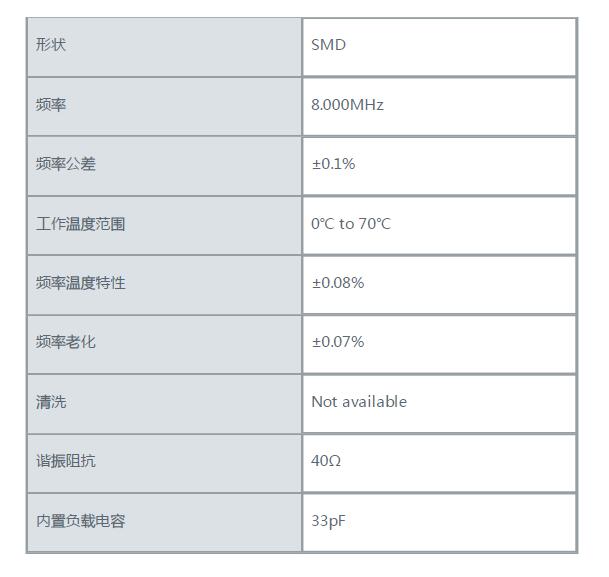Select the 40Ω impedance value

point(326,461)
